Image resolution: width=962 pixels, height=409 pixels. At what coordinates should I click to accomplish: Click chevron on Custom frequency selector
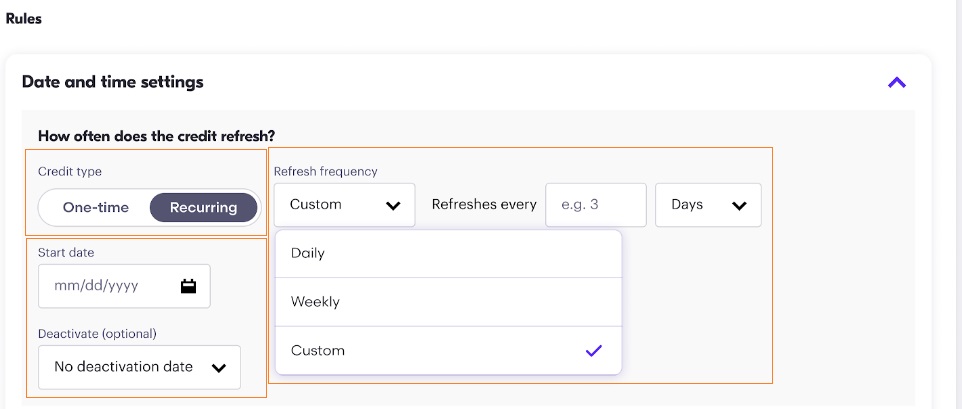(393, 206)
